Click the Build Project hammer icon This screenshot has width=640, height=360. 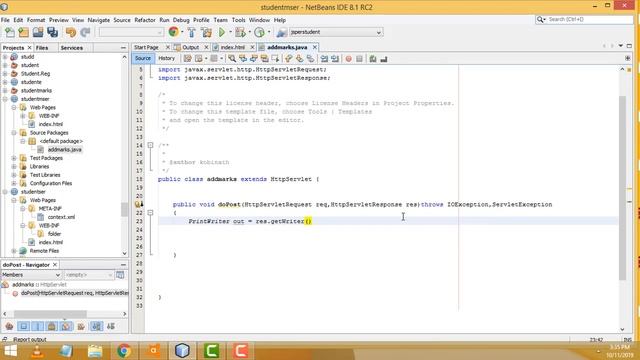pos(191,32)
